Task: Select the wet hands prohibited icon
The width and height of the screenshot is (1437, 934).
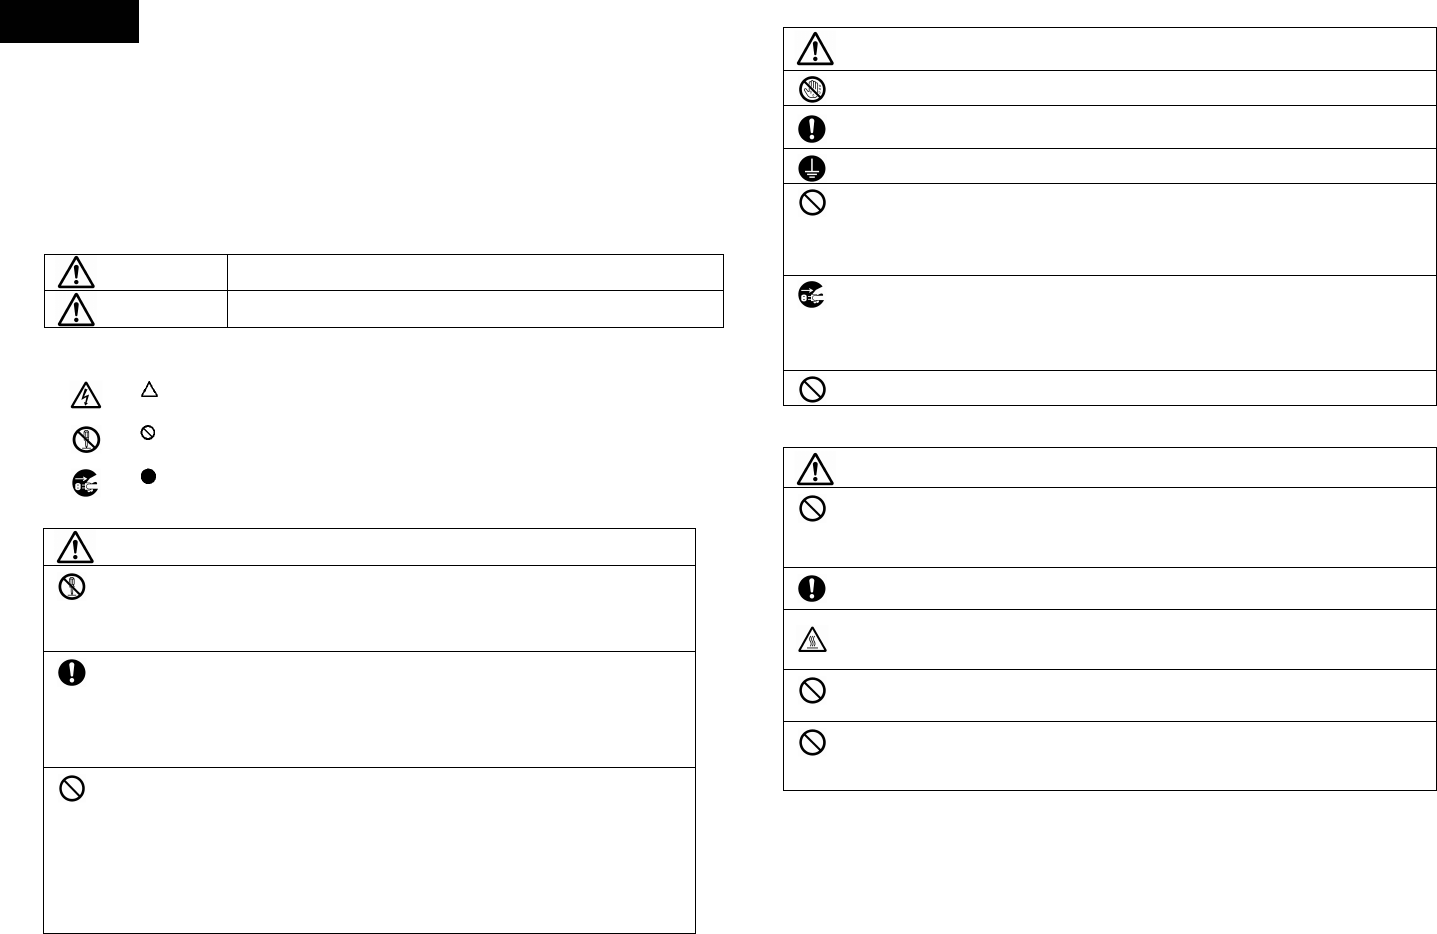Action: (x=812, y=89)
